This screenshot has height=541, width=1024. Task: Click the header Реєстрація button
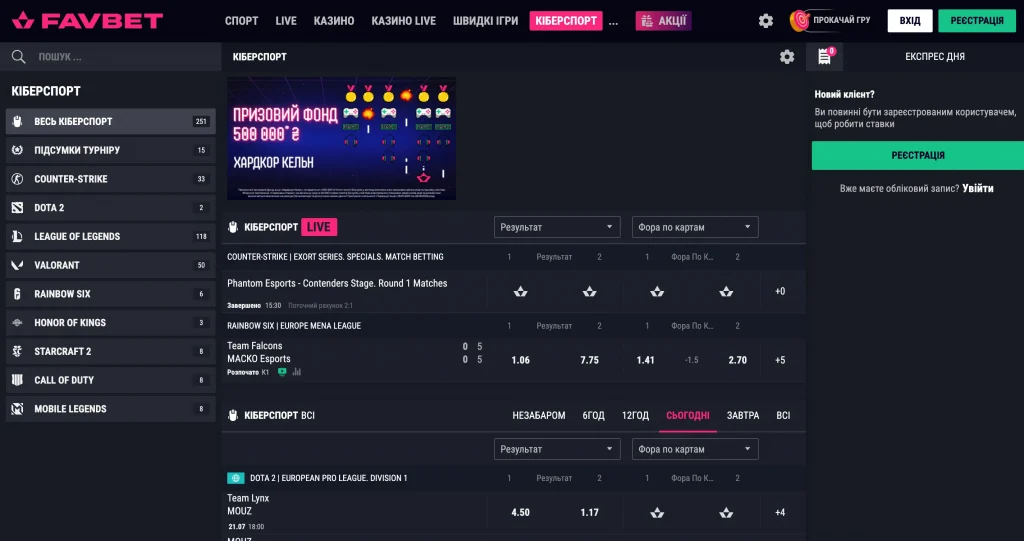[977, 21]
